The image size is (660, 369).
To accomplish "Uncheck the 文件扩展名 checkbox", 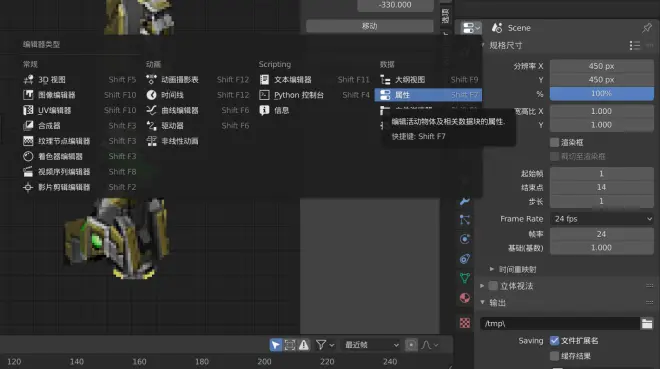I will pos(554,340).
